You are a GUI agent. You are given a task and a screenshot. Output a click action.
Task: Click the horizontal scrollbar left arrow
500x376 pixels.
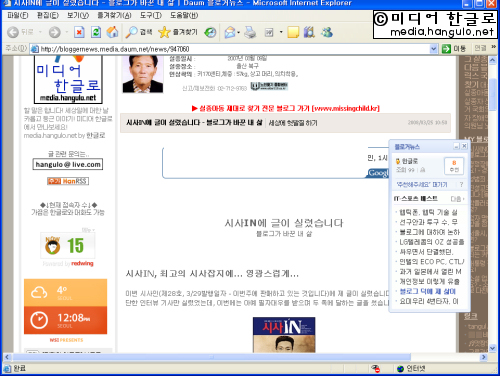[7, 357]
